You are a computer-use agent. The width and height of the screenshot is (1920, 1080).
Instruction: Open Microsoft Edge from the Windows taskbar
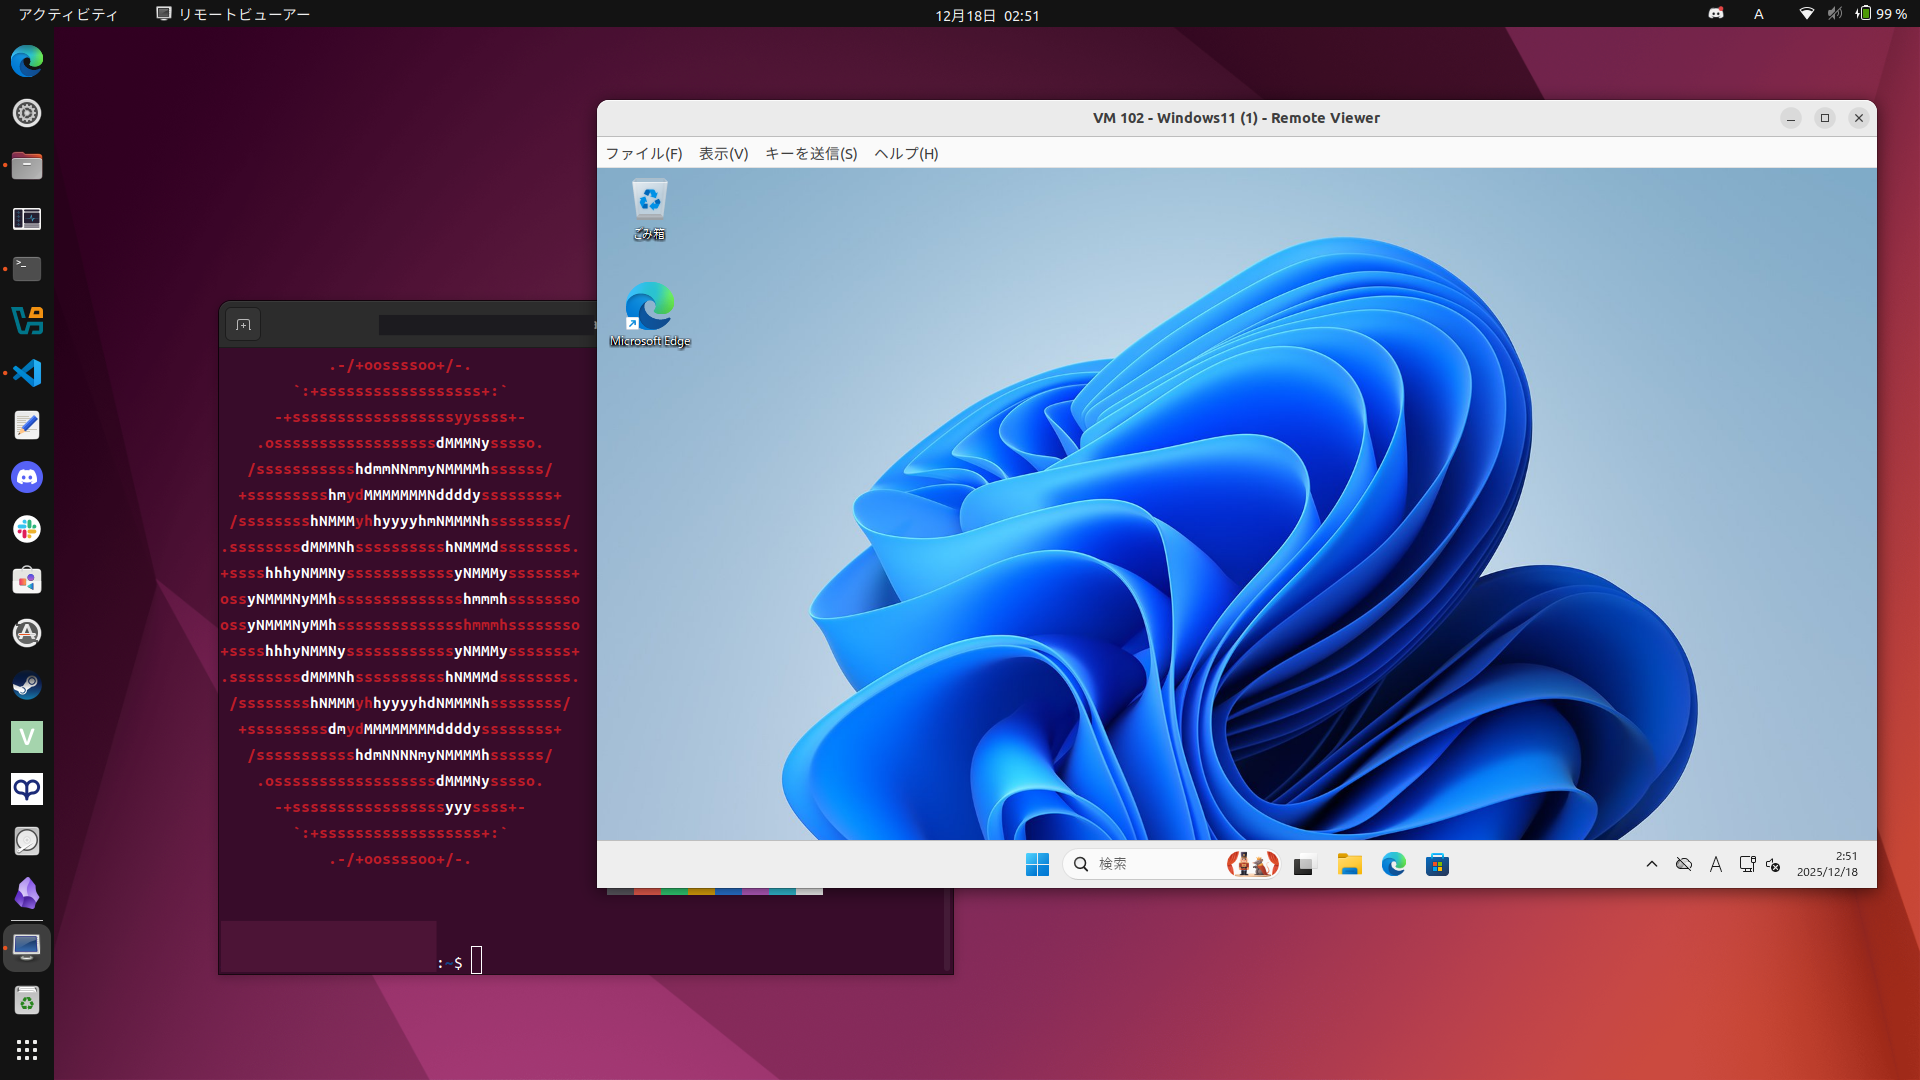pyautogui.click(x=1394, y=863)
